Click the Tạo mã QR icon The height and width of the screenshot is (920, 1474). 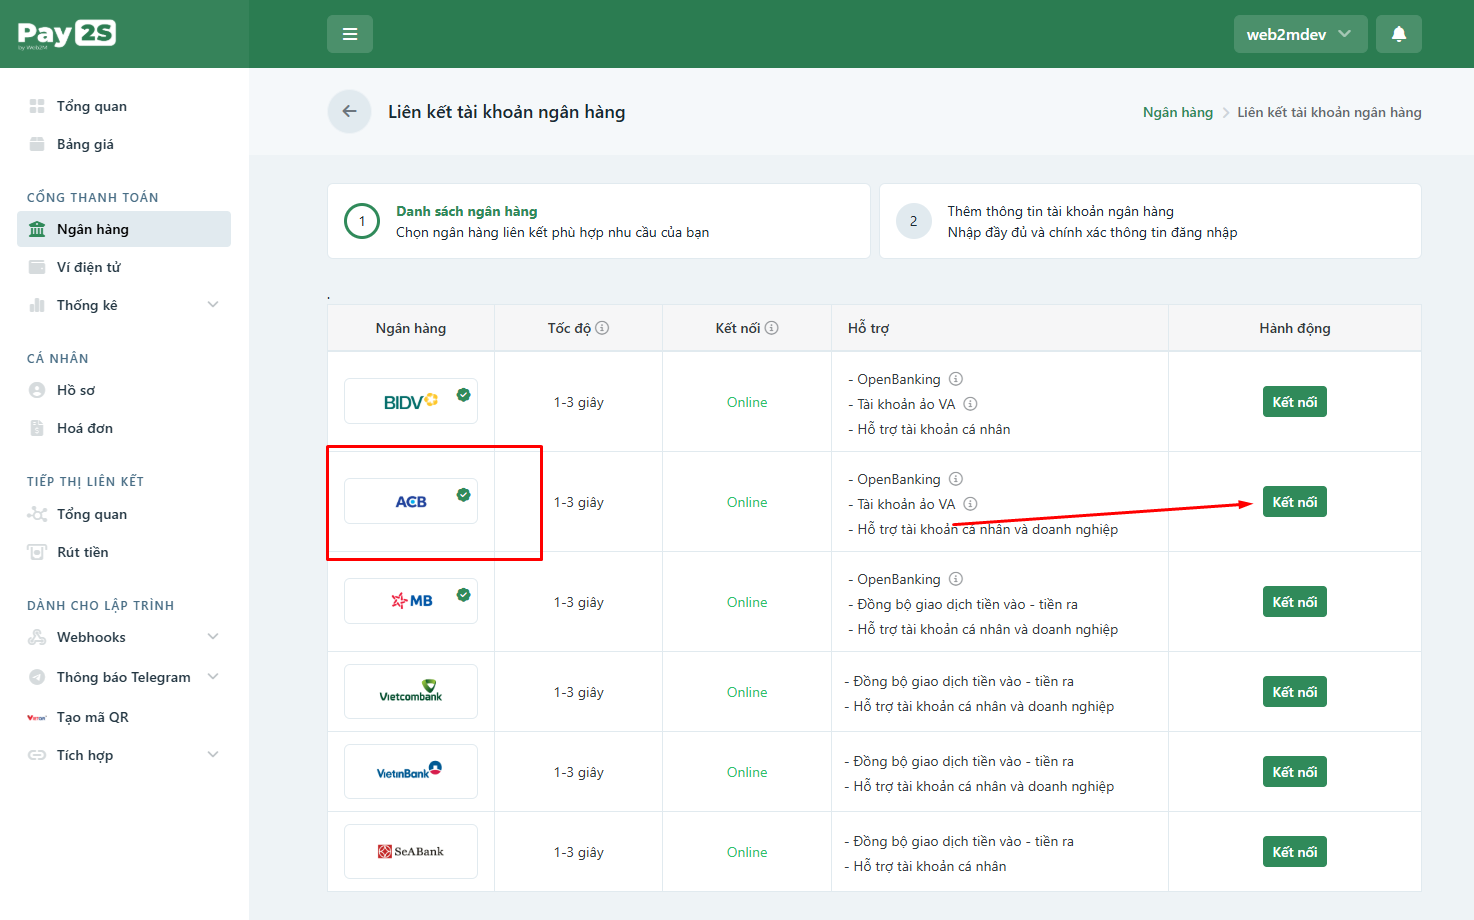(37, 717)
